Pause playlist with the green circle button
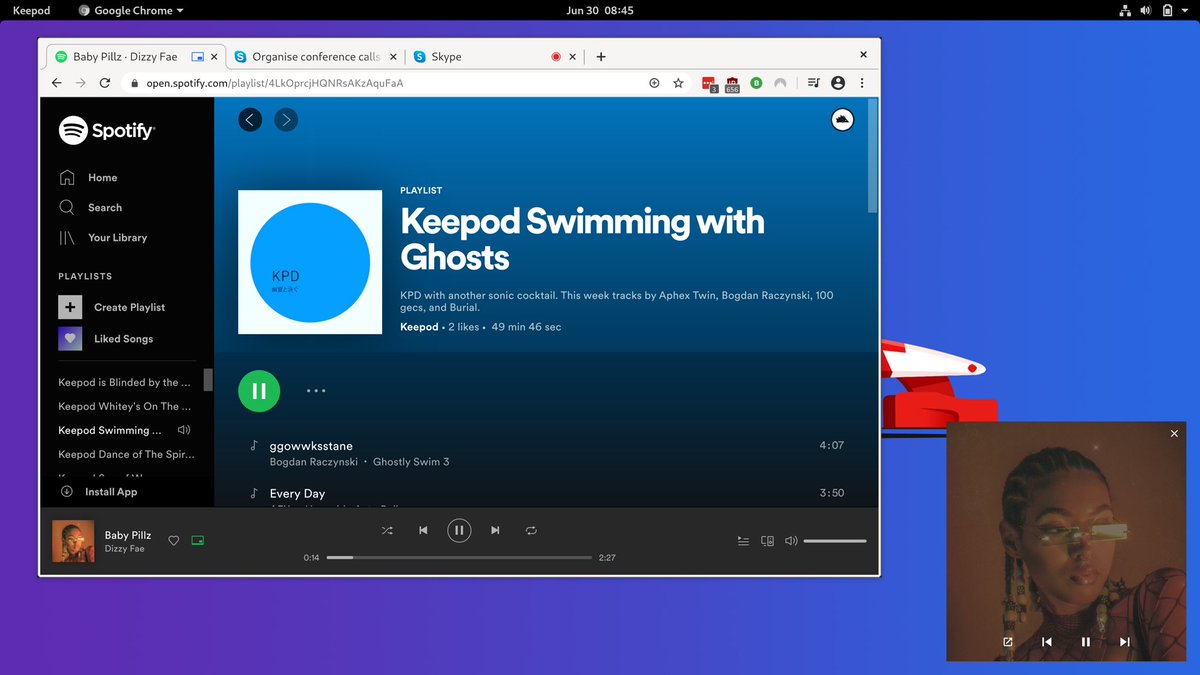This screenshot has width=1200, height=675. (x=259, y=391)
